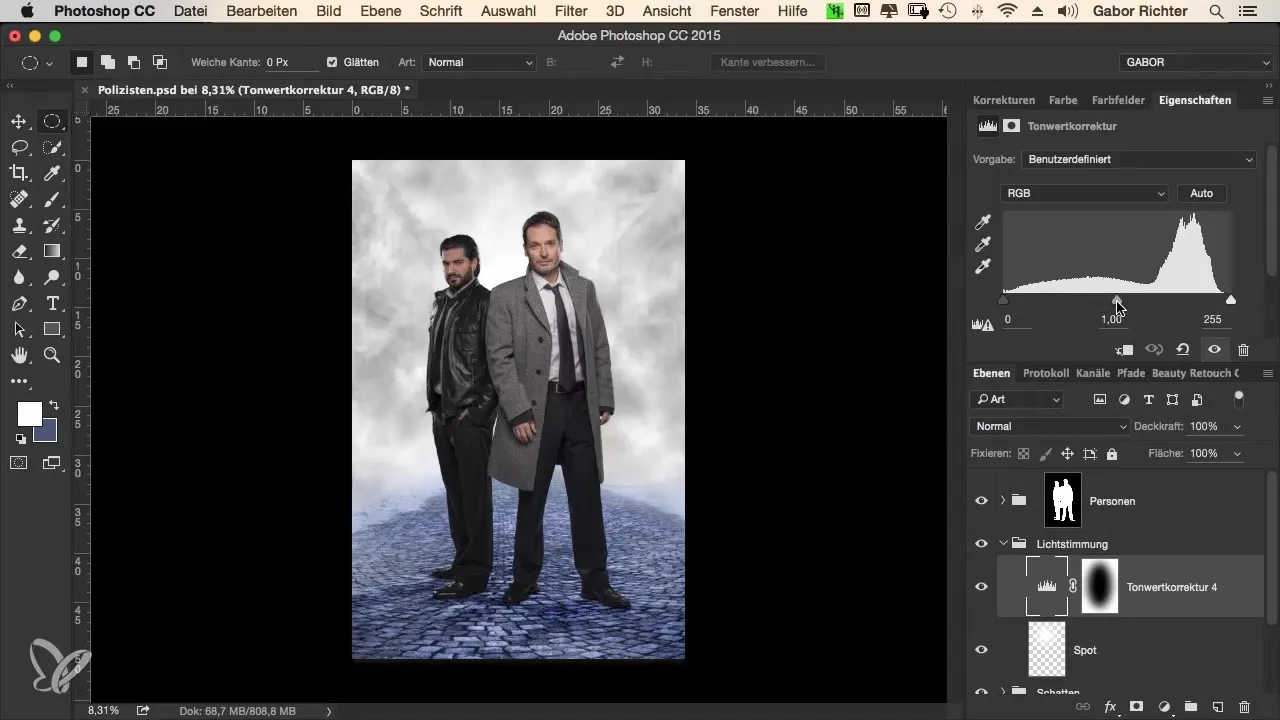Open the Ebene menu

pos(381,11)
